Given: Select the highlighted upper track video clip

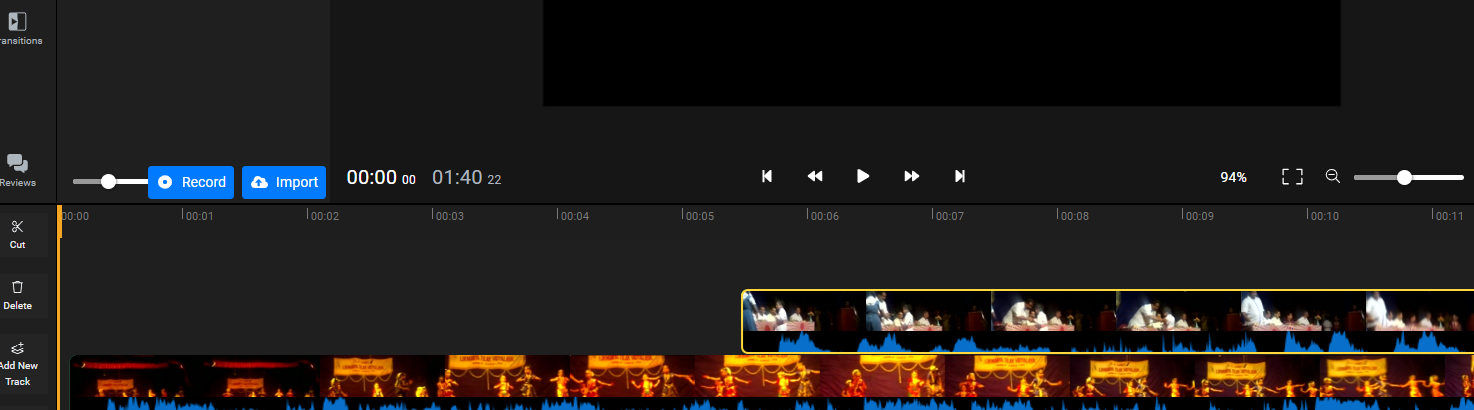Looking at the screenshot, I should [x=1107, y=321].
